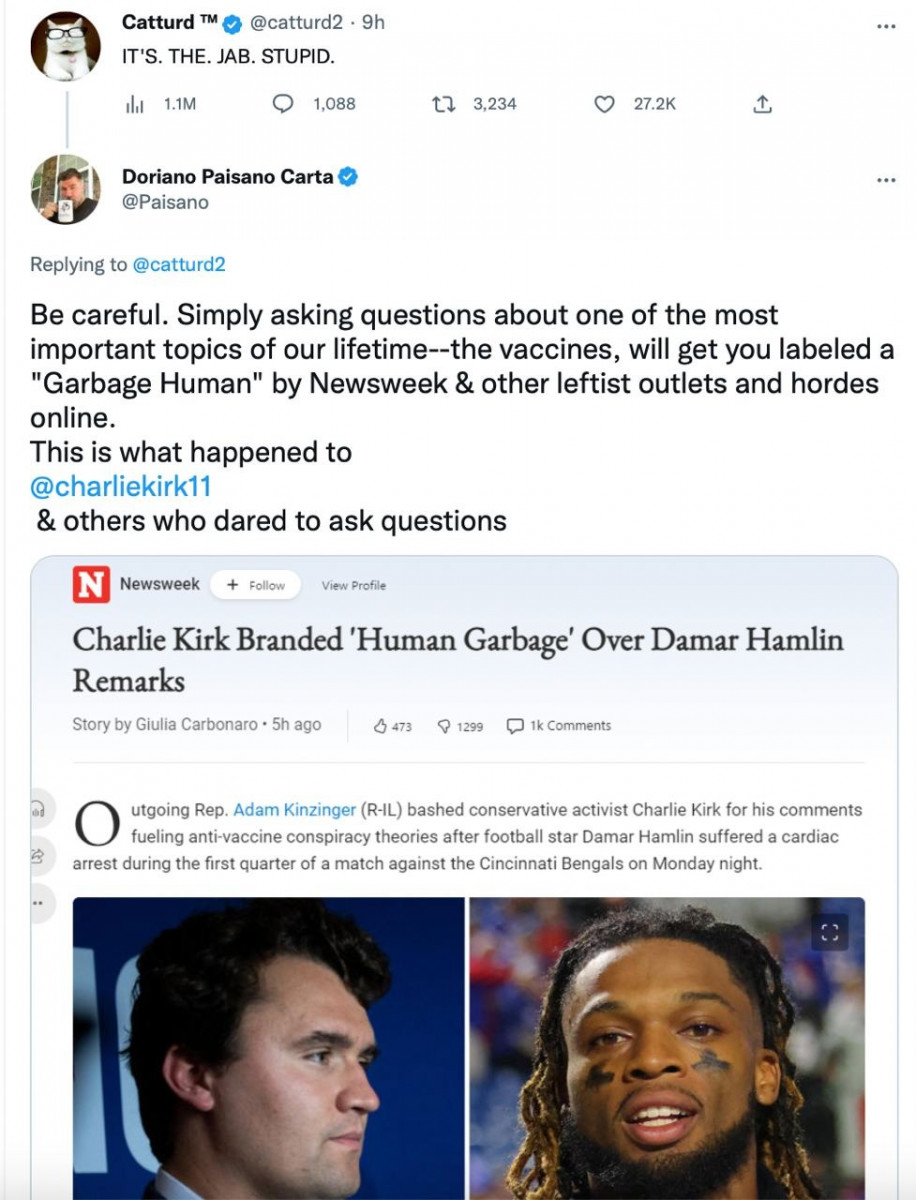Viewport: 916px width, 1200px height.
Task: Open the @charliekirk11 mention link
Action: point(122,486)
